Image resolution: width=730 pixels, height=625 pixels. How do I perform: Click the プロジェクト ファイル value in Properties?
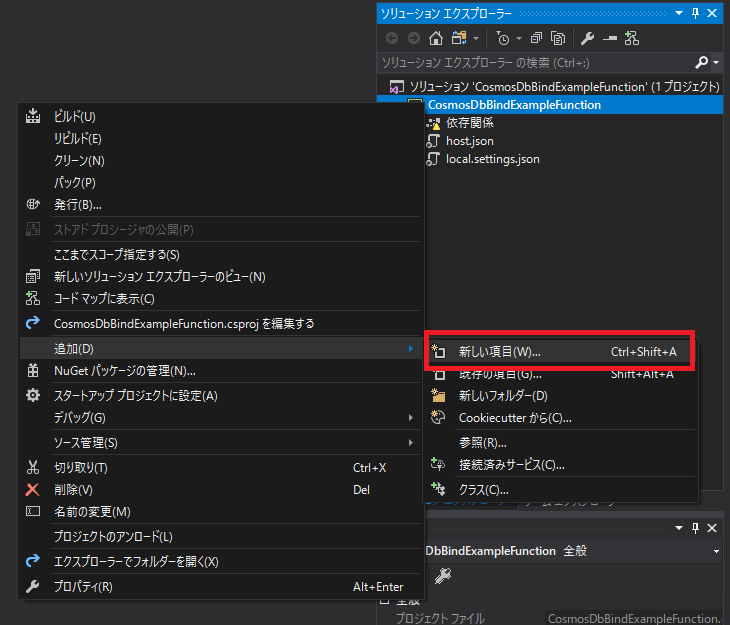[636, 618]
